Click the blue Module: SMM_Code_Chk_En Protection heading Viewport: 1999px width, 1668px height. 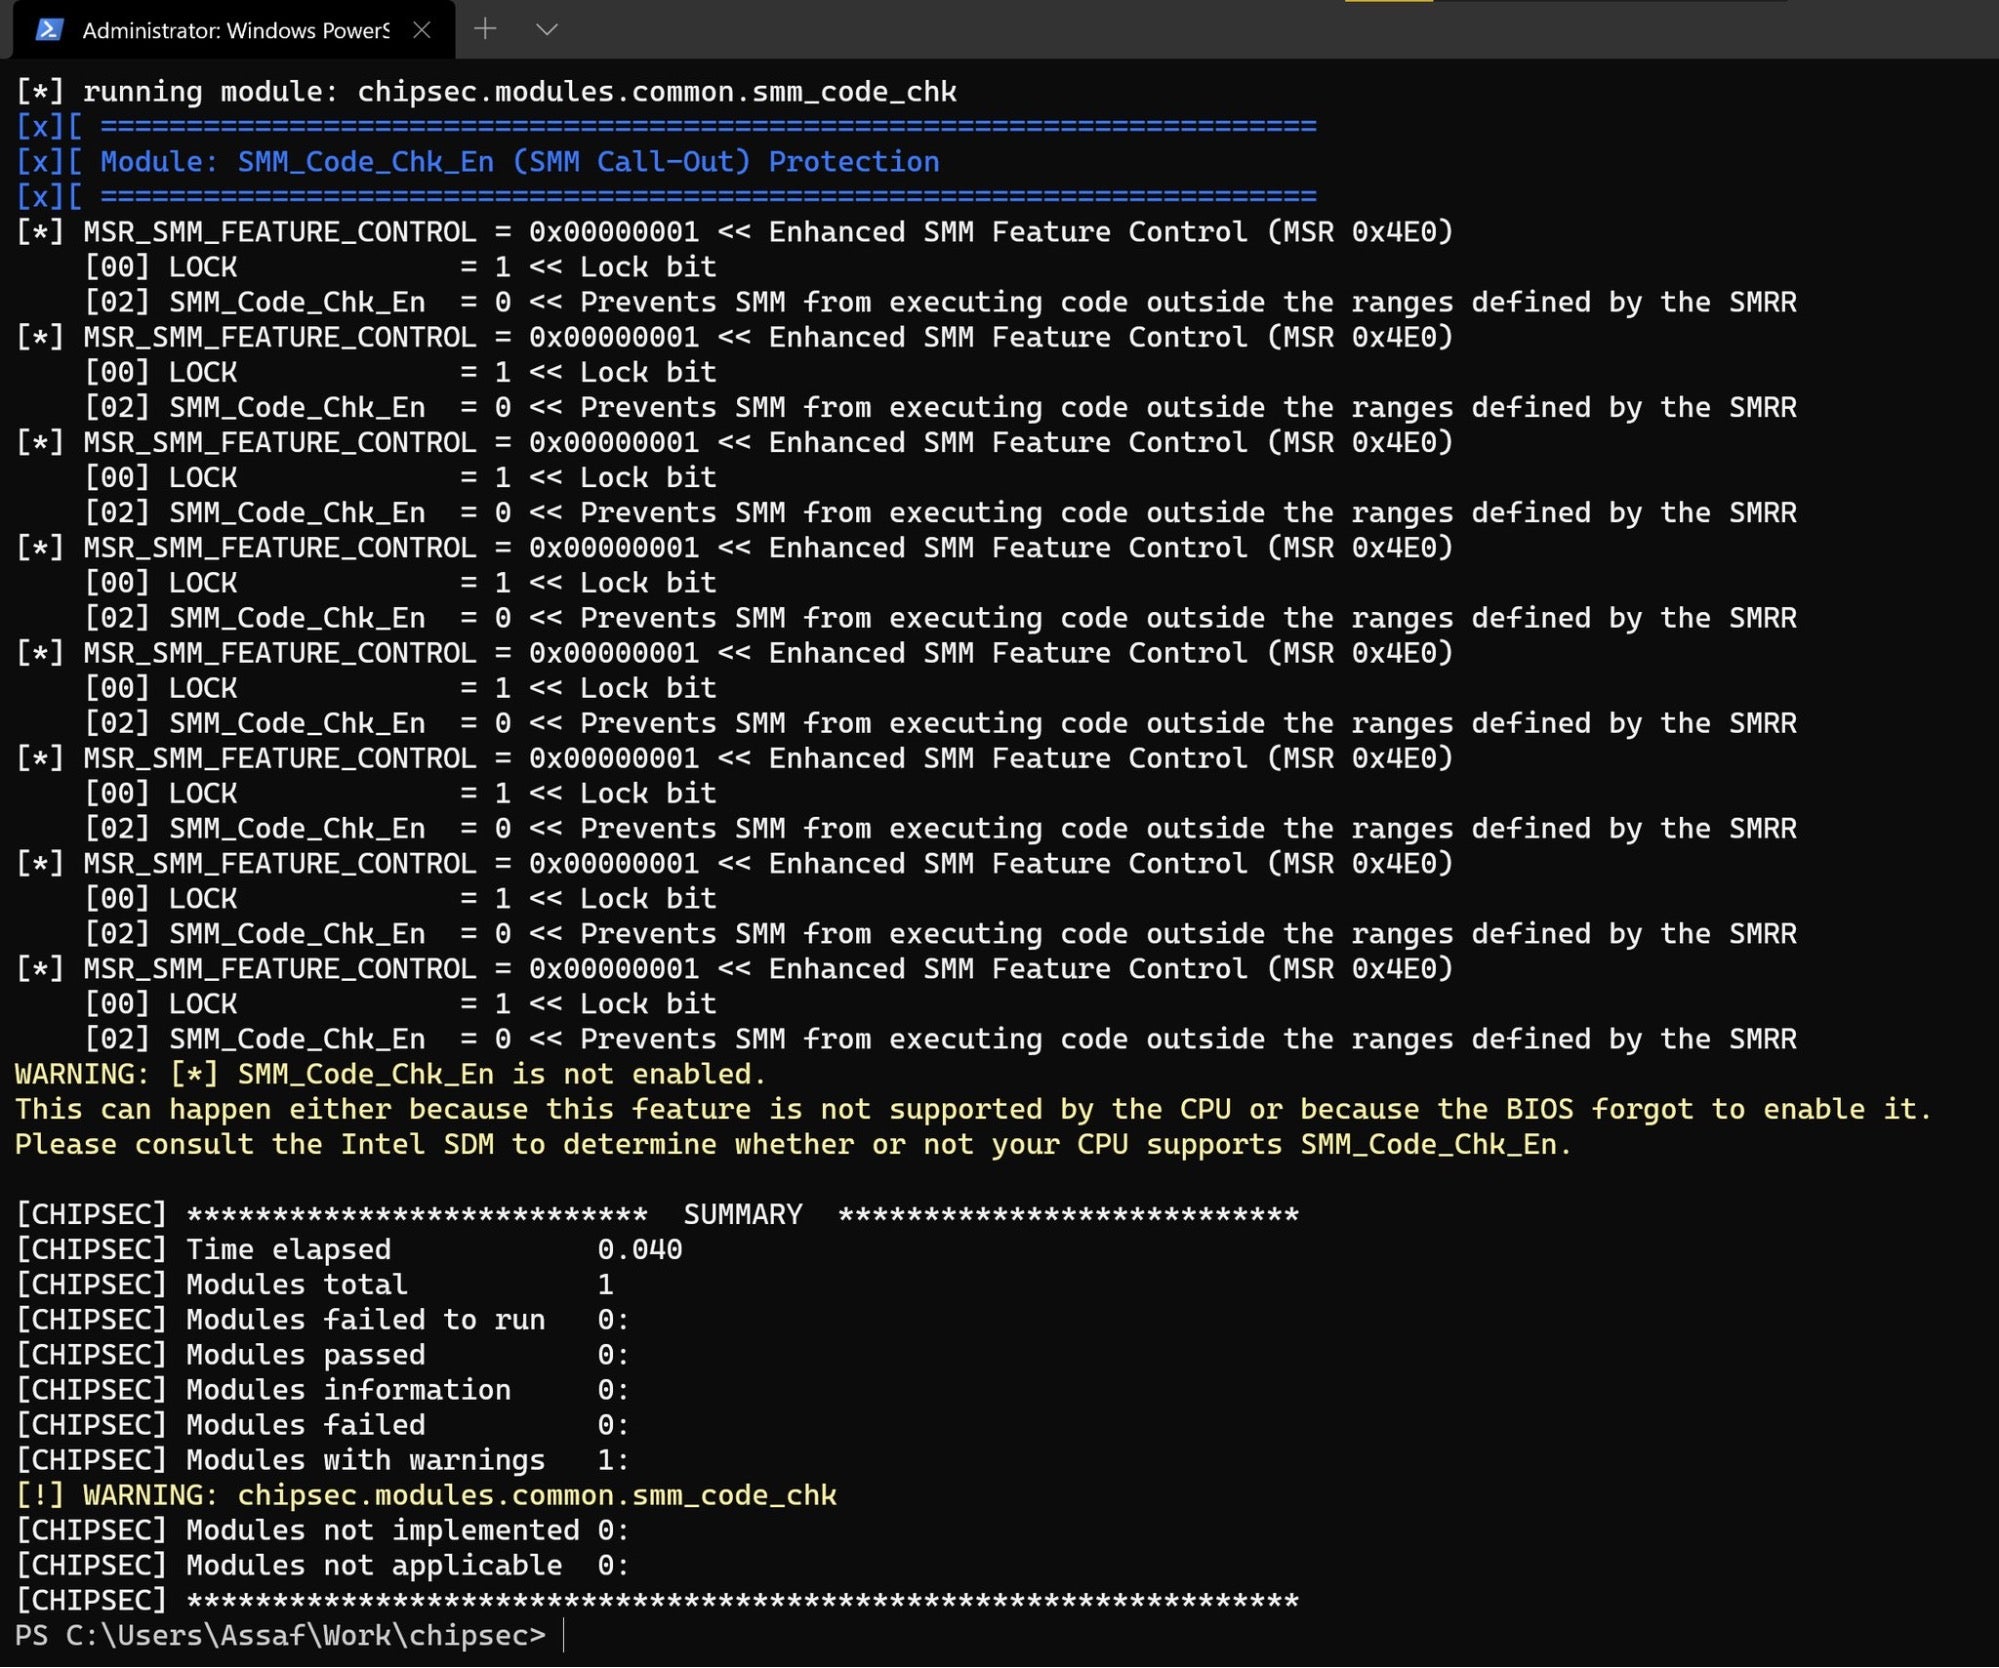[520, 161]
